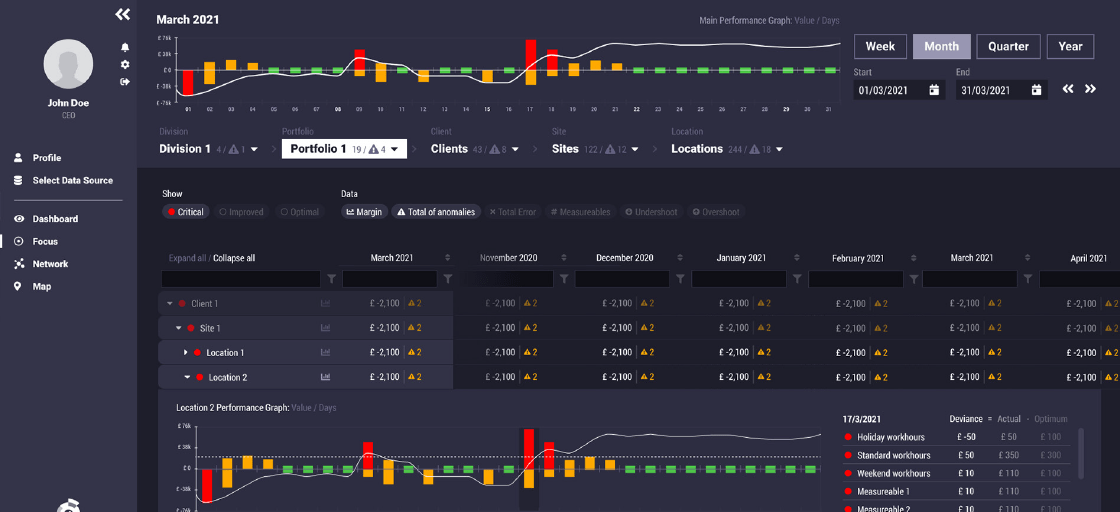1120x512 pixels.
Task: Select the Quarter range button
Action: tap(1008, 46)
